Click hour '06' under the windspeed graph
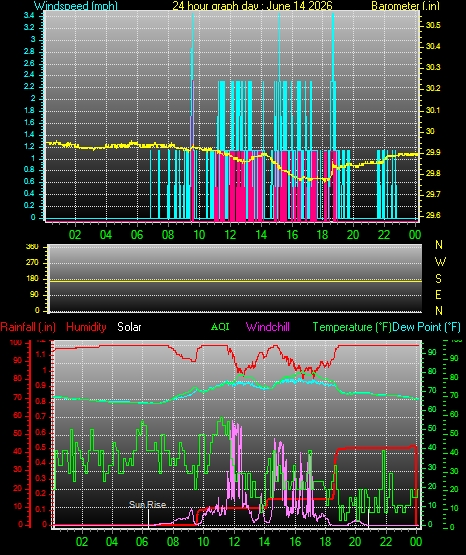This screenshot has width=466, height=555. pyautogui.click(x=137, y=234)
